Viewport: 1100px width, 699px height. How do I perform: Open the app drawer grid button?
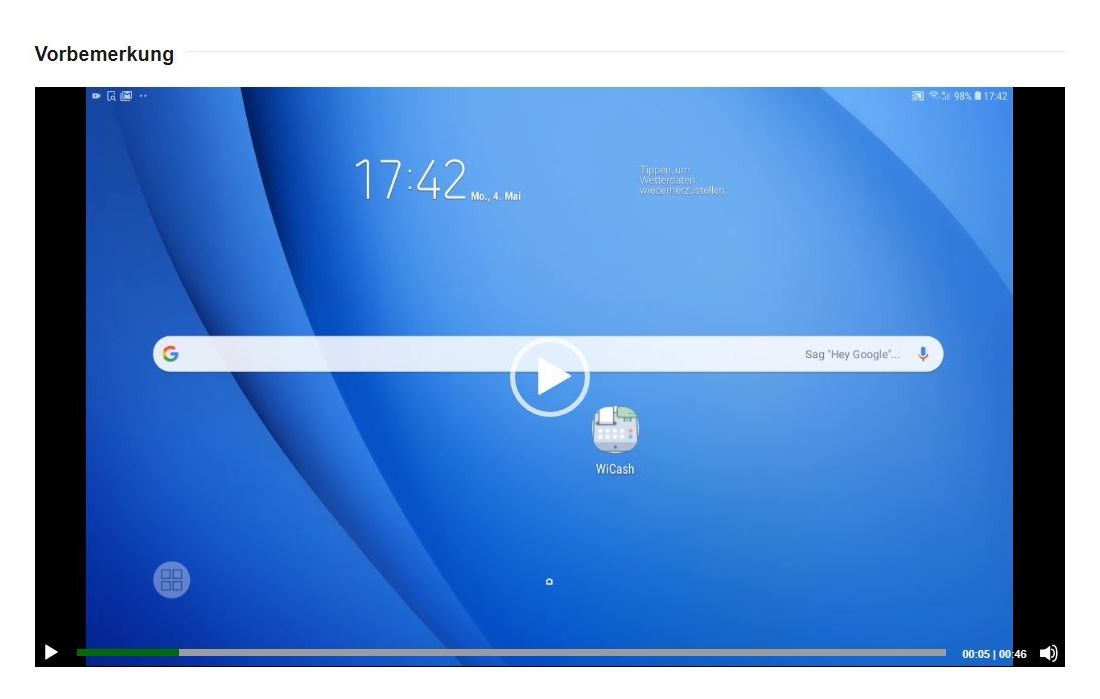pyautogui.click(x=171, y=580)
